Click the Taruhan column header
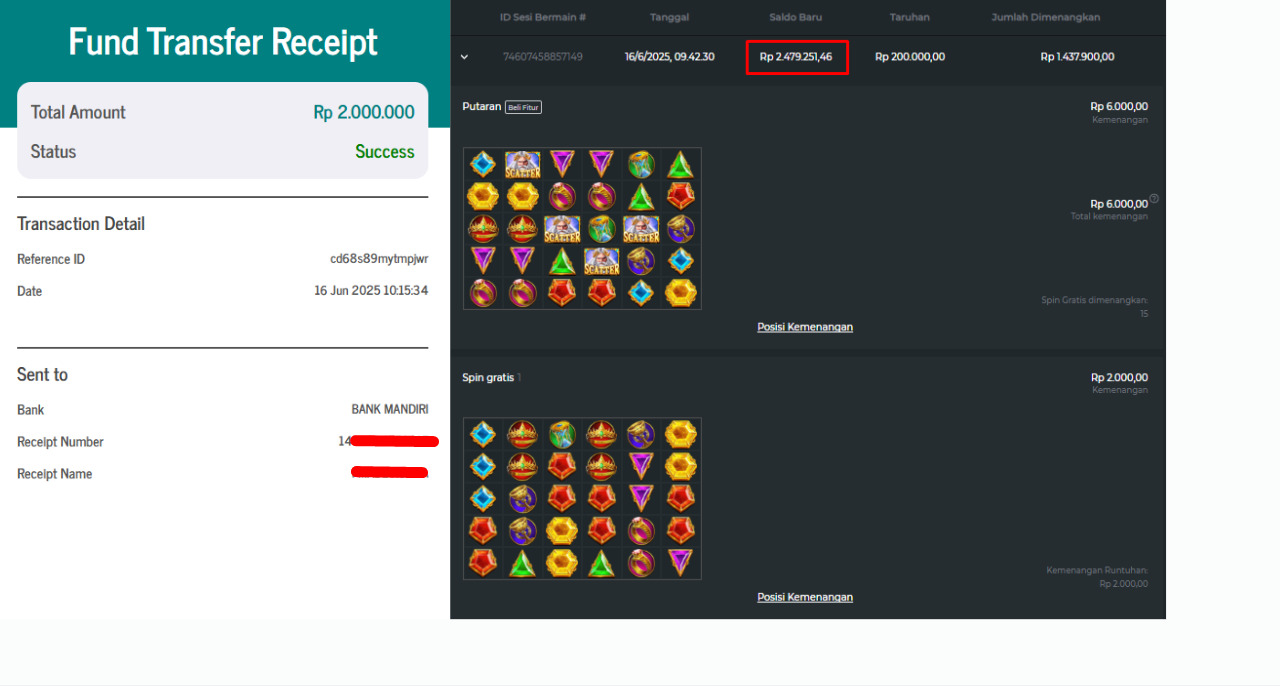Image resolution: width=1280 pixels, height=686 pixels. coord(909,17)
